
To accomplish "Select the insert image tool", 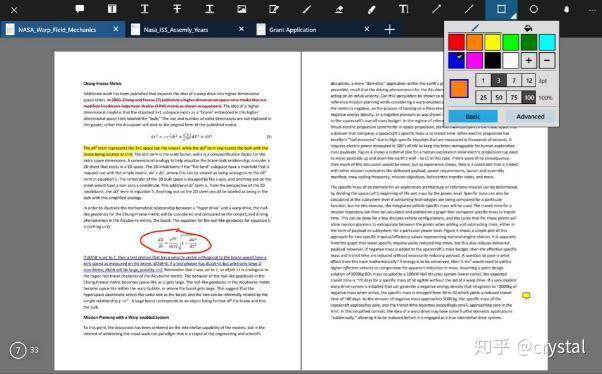I will pos(241,9).
